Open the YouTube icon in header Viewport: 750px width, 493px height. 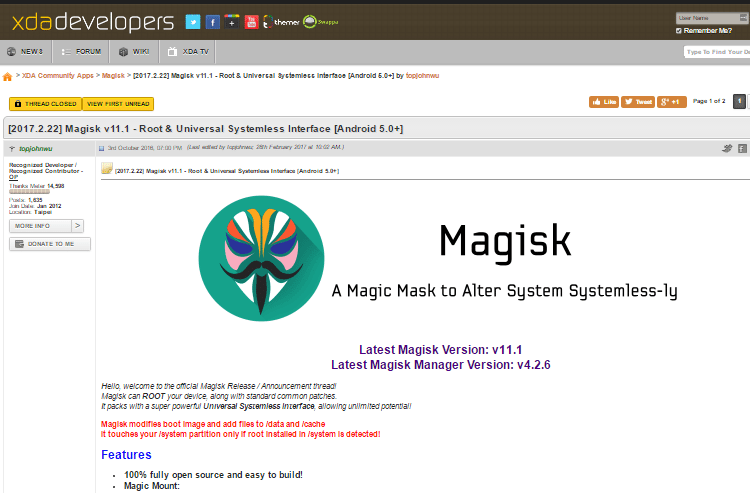click(x=251, y=22)
